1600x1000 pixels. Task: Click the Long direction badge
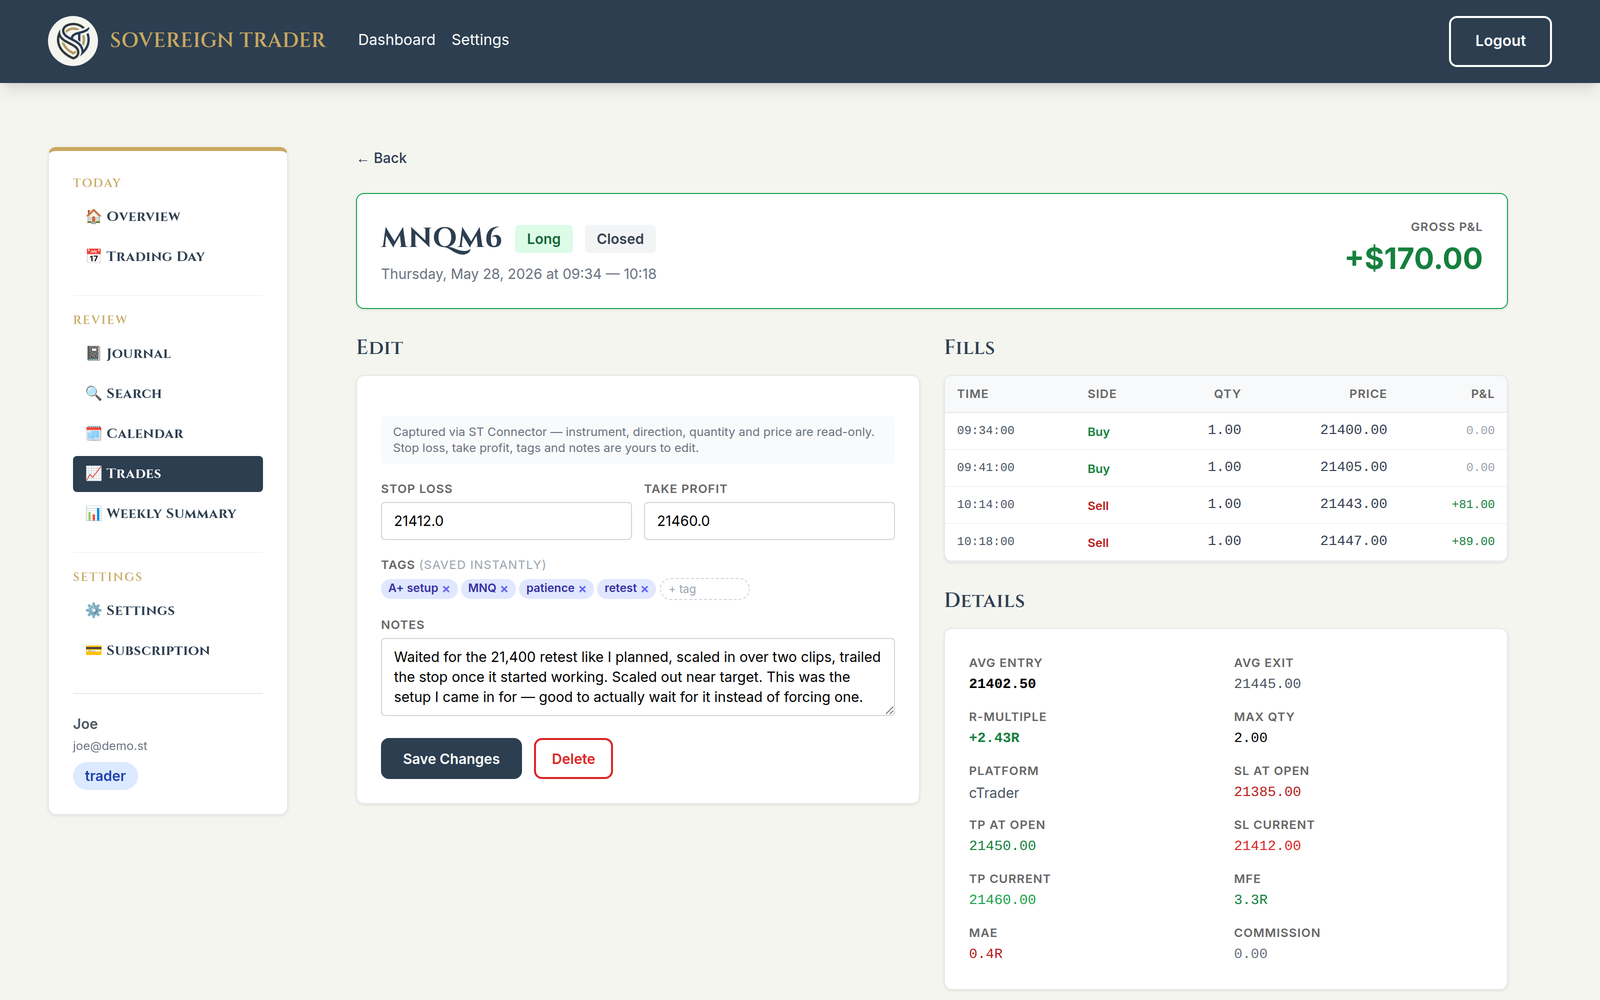pyautogui.click(x=544, y=239)
